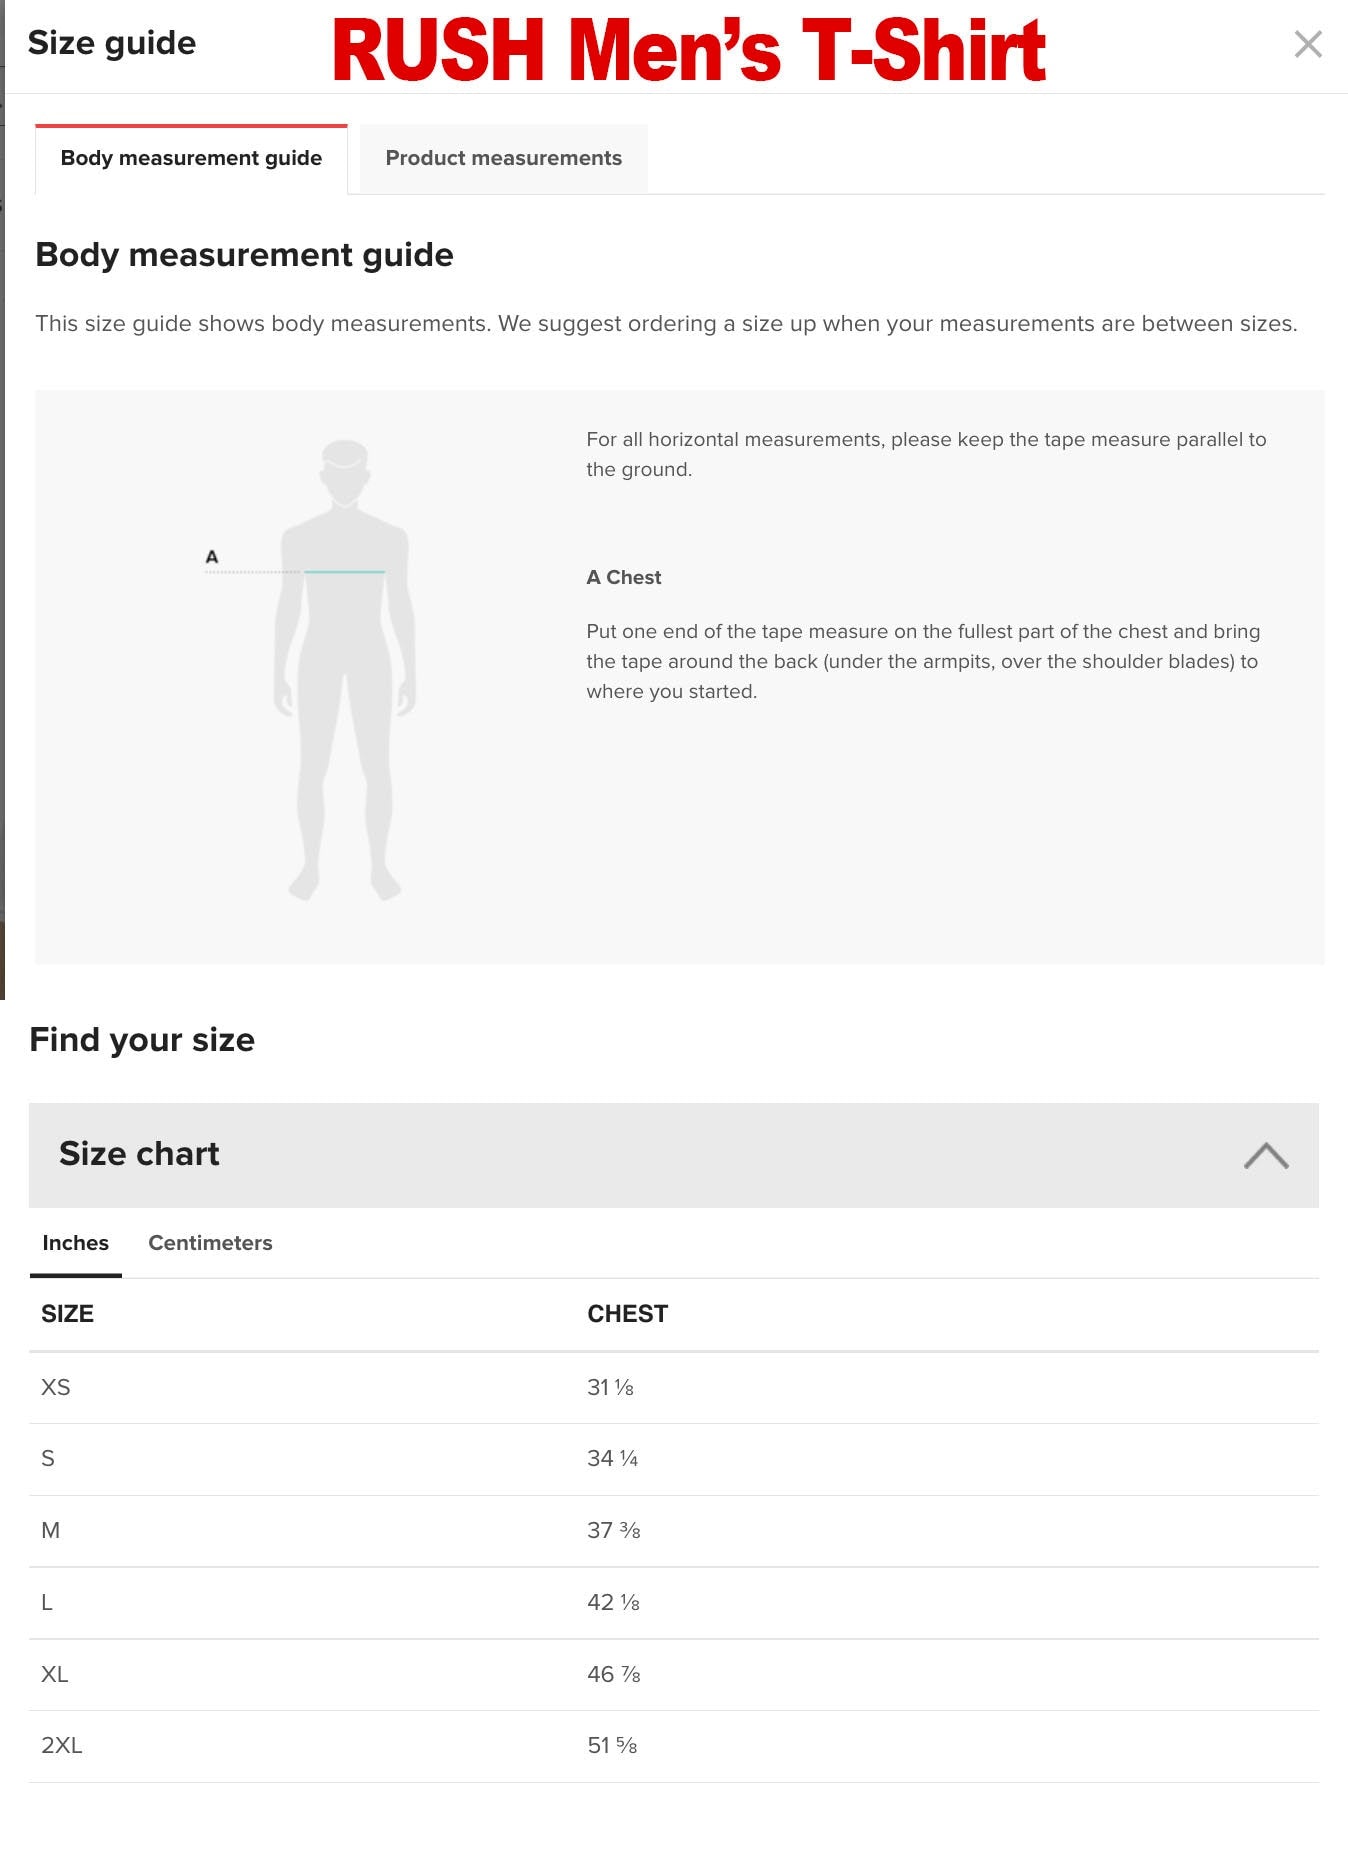1348x1851 pixels.
Task: Click the S size row
Action: point(673,1459)
